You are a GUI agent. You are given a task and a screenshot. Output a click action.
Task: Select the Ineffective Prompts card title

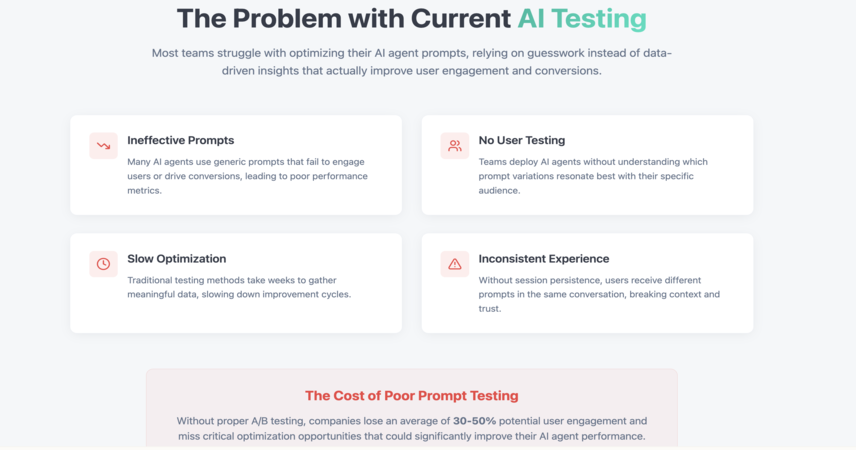click(181, 140)
